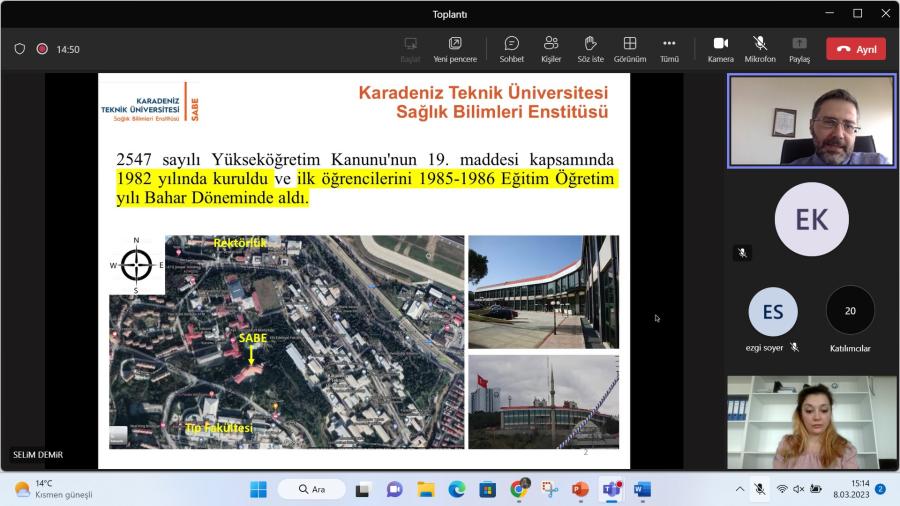Click muted mic icon near EK
This screenshot has height=506, width=900.
click(x=742, y=253)
